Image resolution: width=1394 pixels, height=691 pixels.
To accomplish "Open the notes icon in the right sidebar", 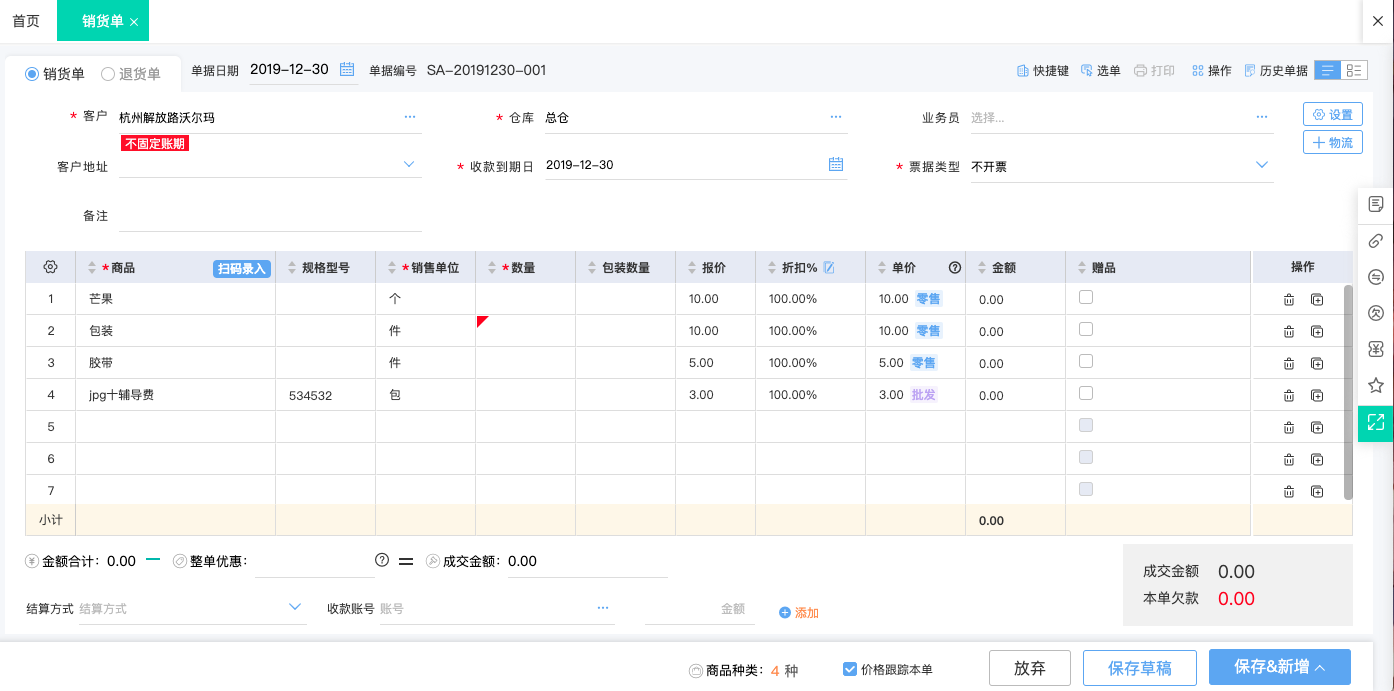I will tap(1375, 203).
